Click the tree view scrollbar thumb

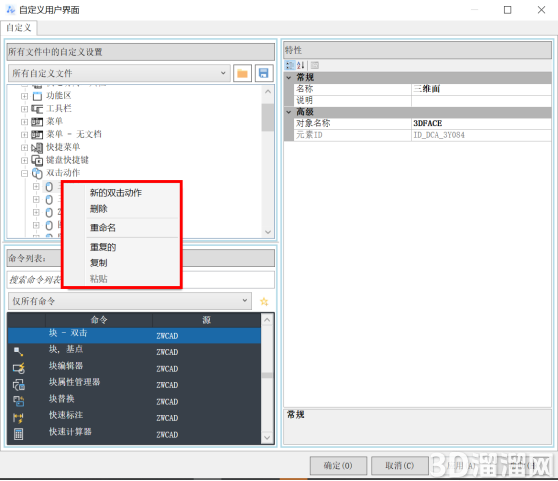268,117
